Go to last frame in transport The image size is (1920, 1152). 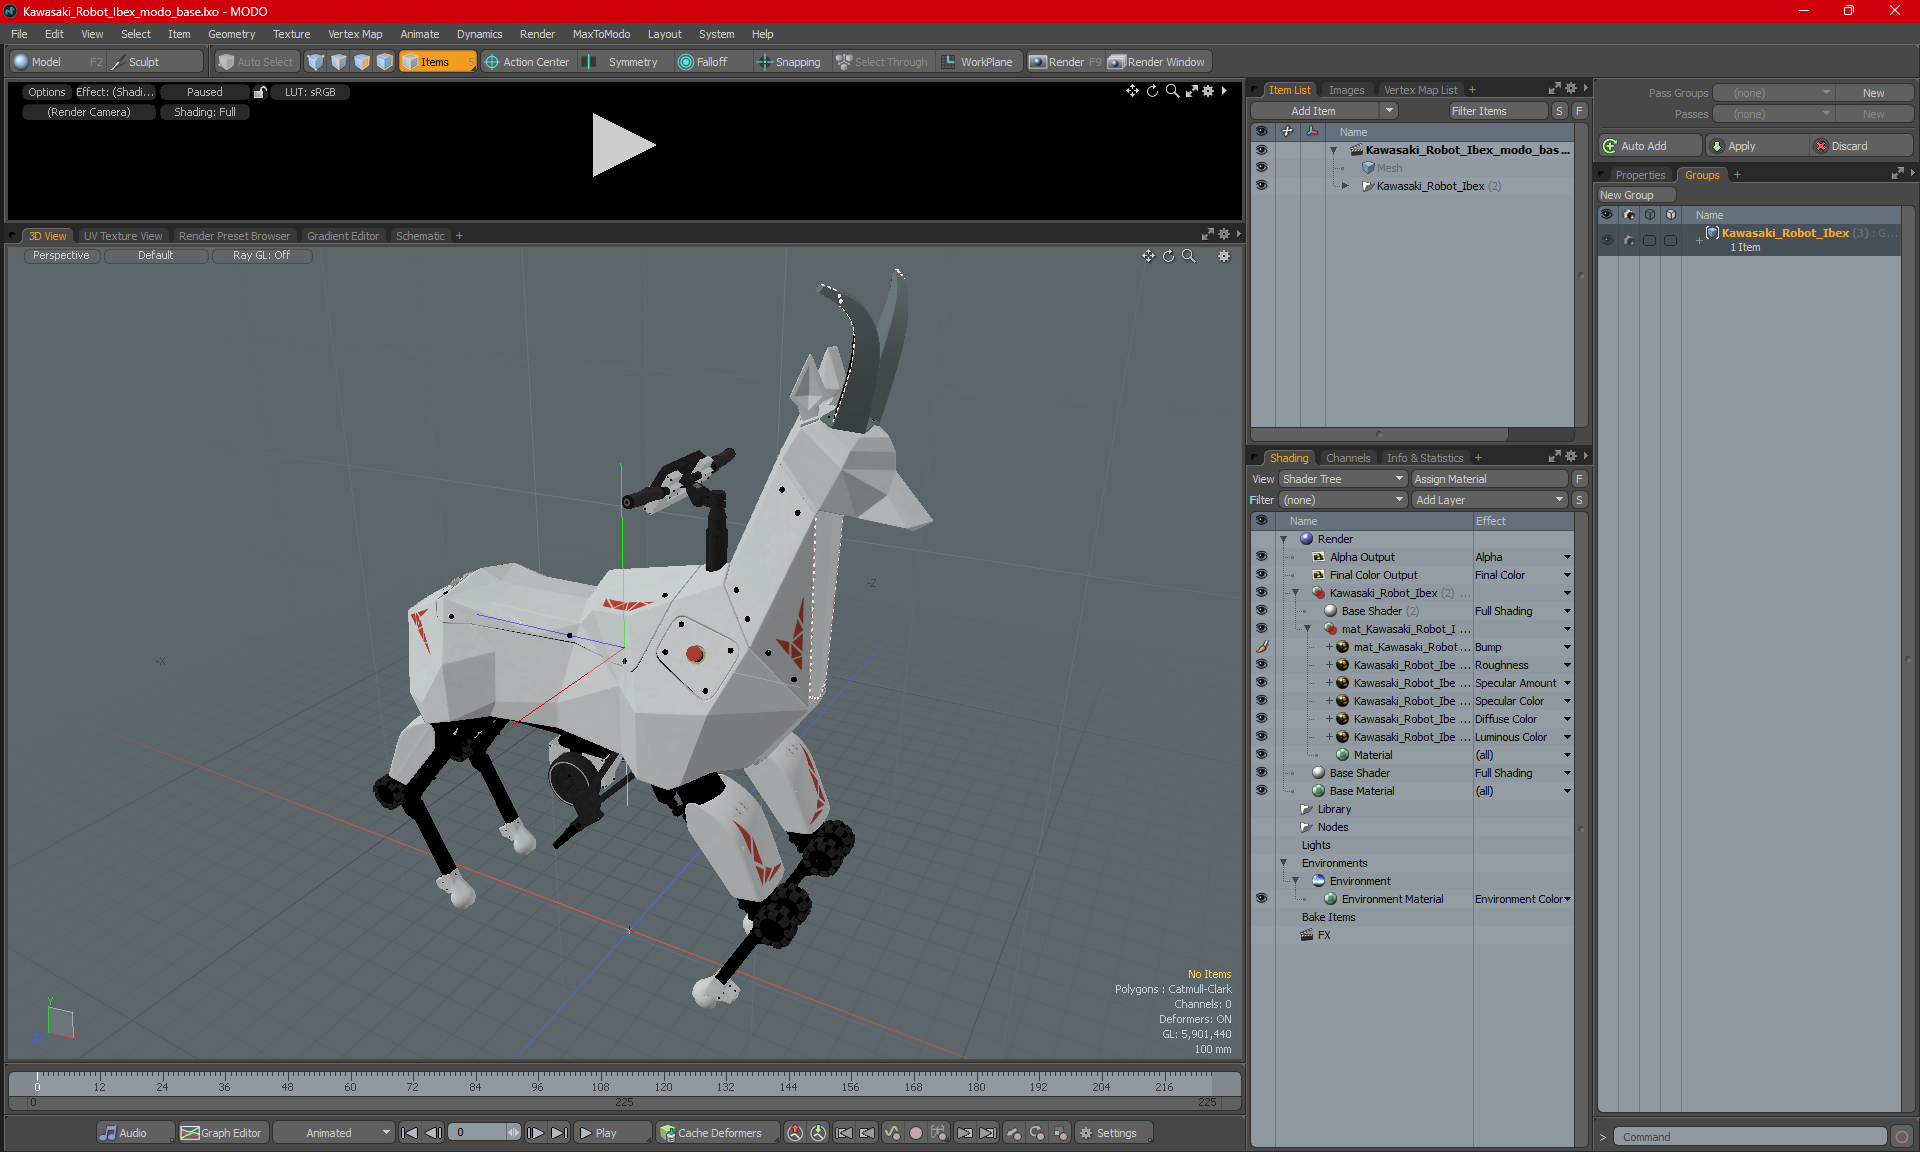pos(560,1133)
